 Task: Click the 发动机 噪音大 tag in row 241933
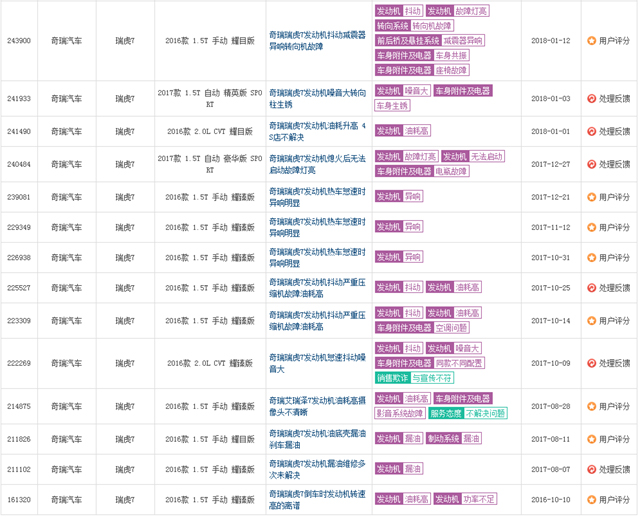(x=402, y=91)
